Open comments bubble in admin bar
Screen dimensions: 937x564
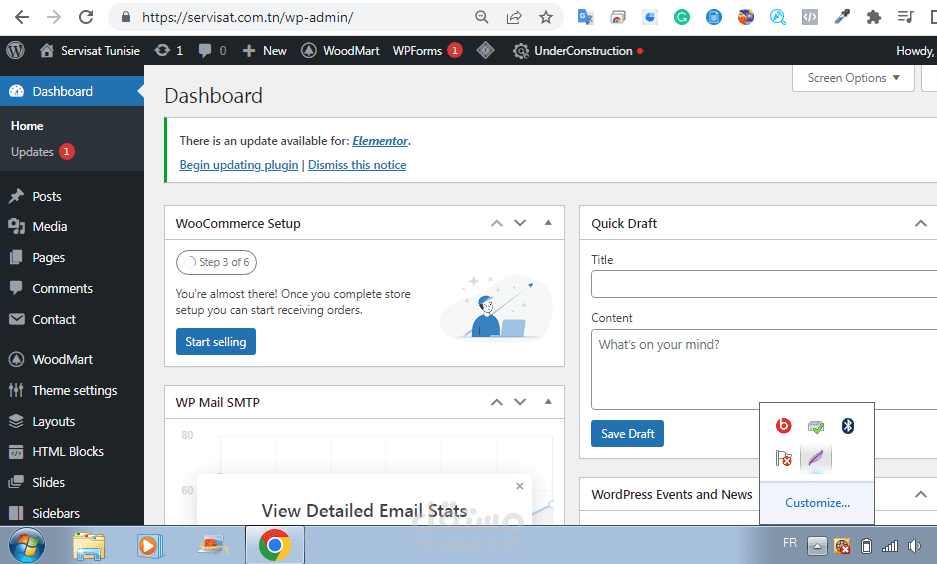pyautogui.click(x=212, y=51)
